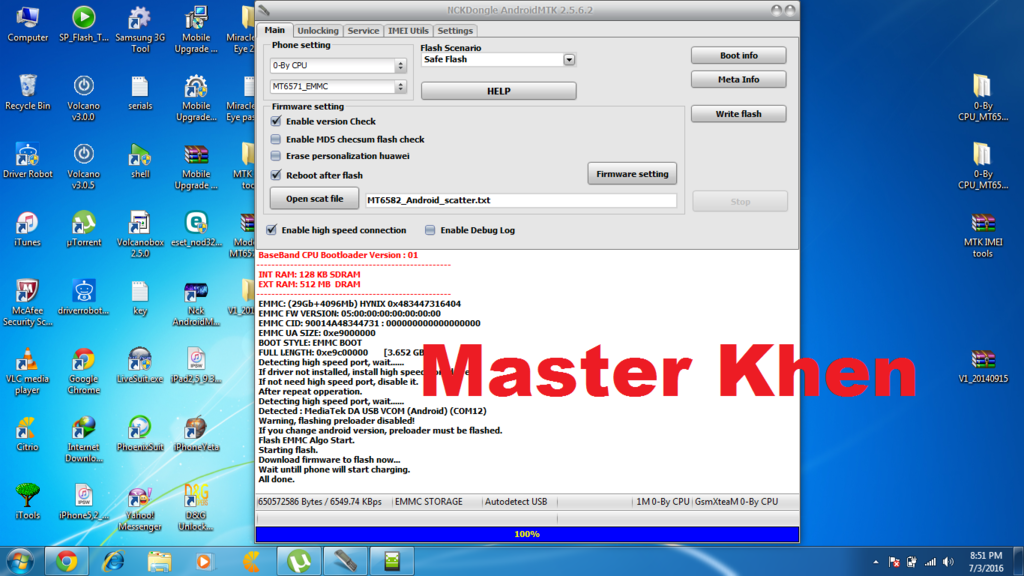Screen dimensions: 1024x576
Task: Click Google Chrome in the taskbar
Action: point(67,561)
